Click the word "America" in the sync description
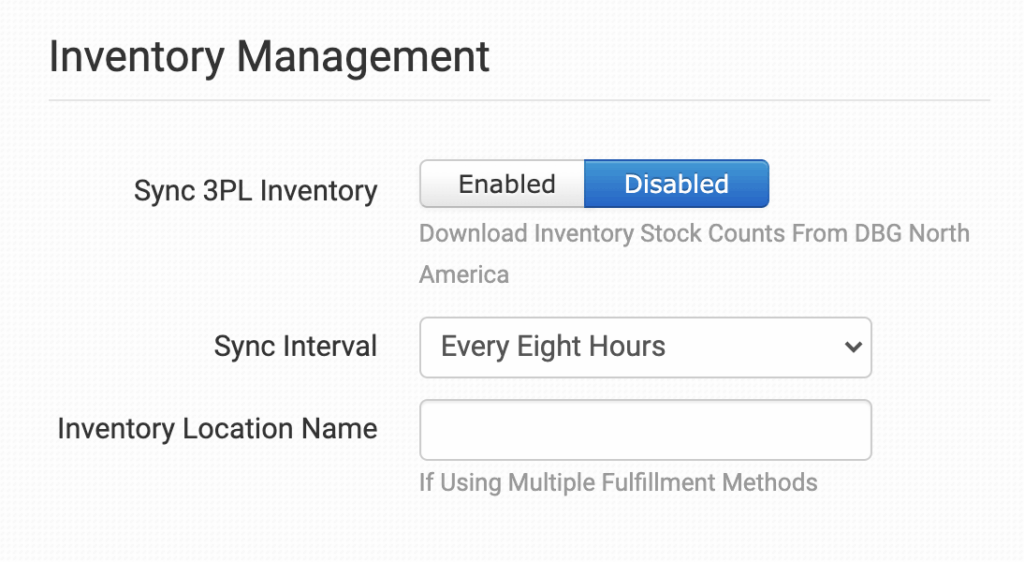Viewport: 1024px width, 562px height. (464, 274)
